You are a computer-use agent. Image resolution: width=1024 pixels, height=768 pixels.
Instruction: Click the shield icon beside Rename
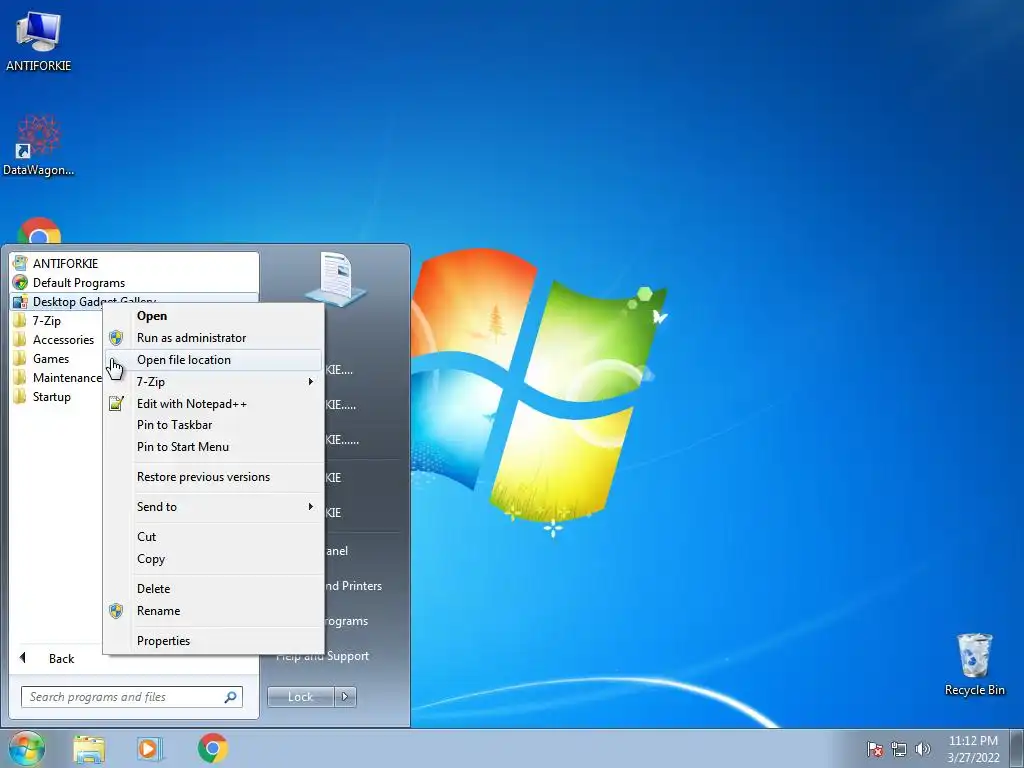116,611
